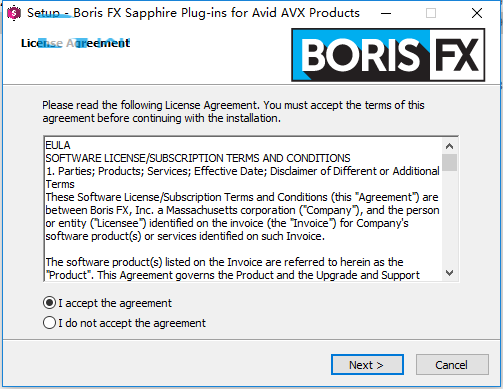Select the EULA scrollbar thumb
Viewport: 503px width, 389px height.
[x=449, y=162]
